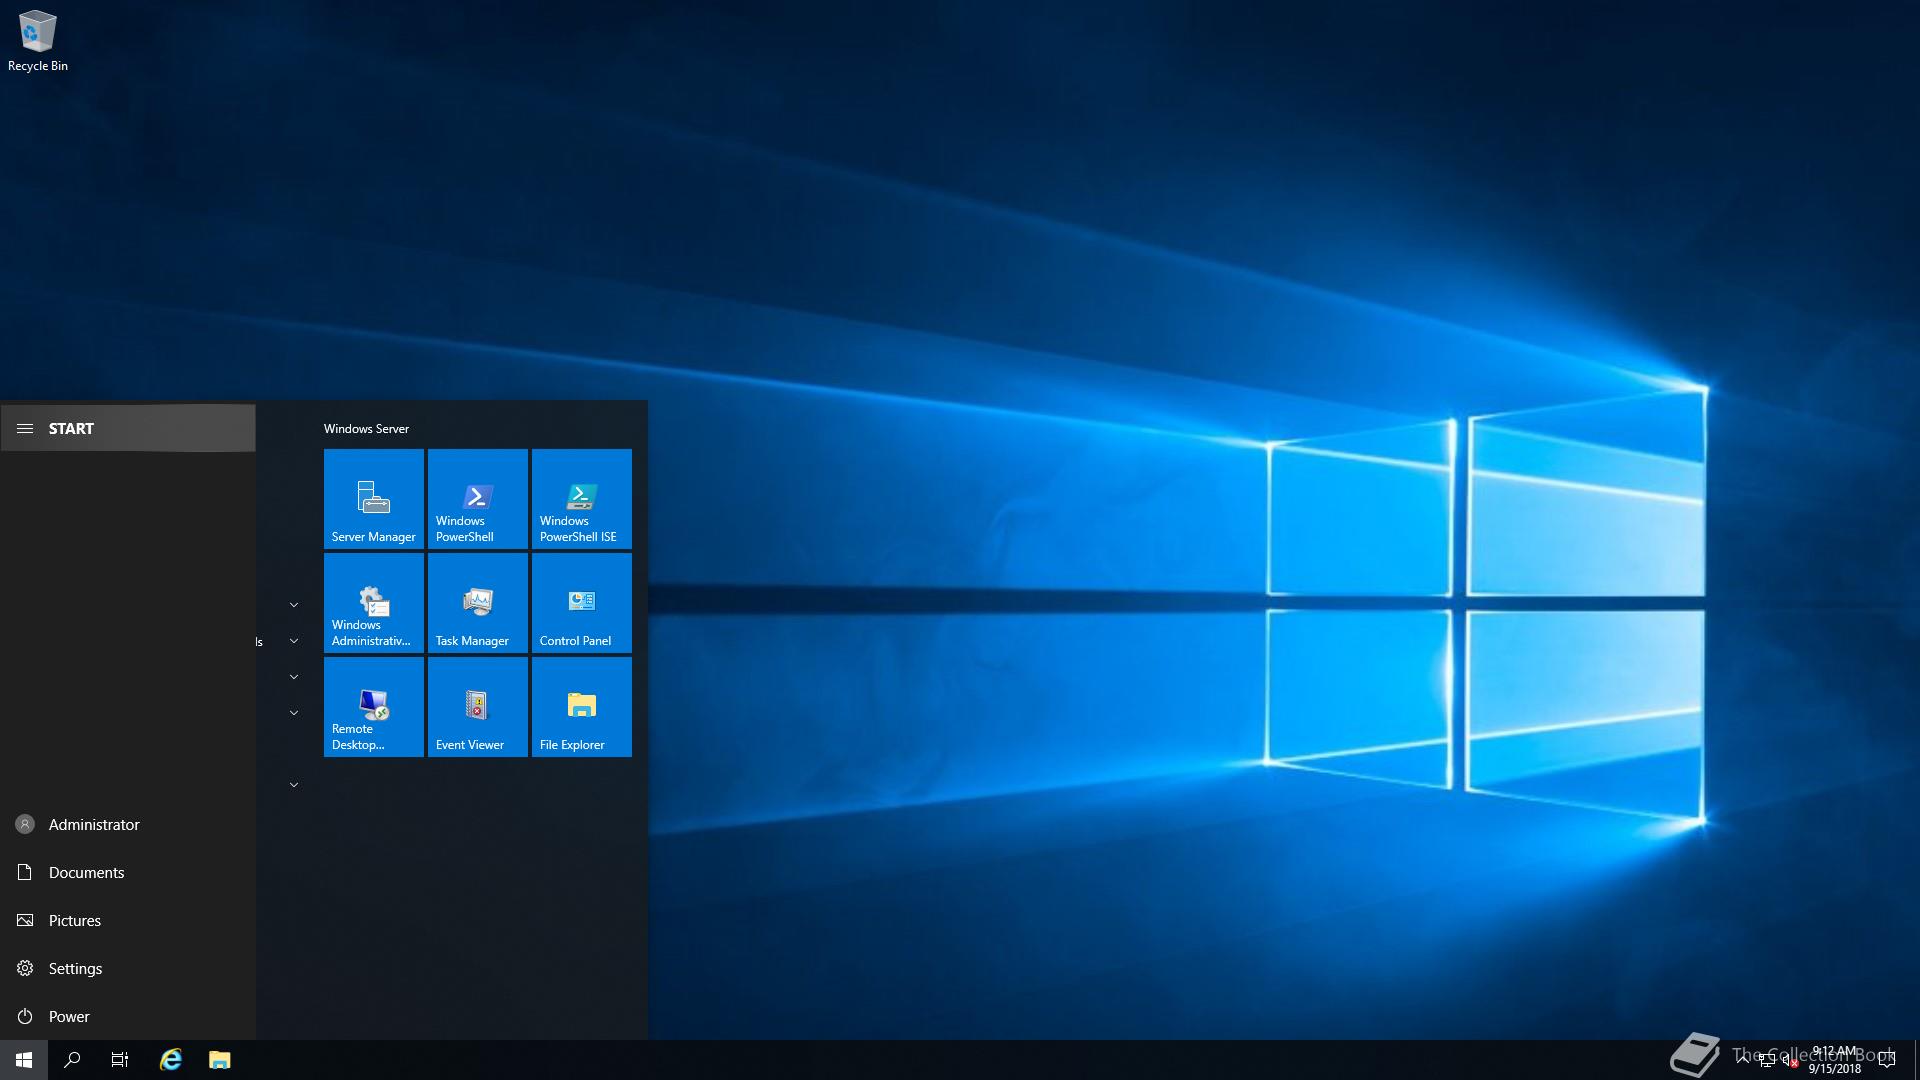Click the muted volume tray icon
1920x1080 pixels.
coord(1791,1060)
